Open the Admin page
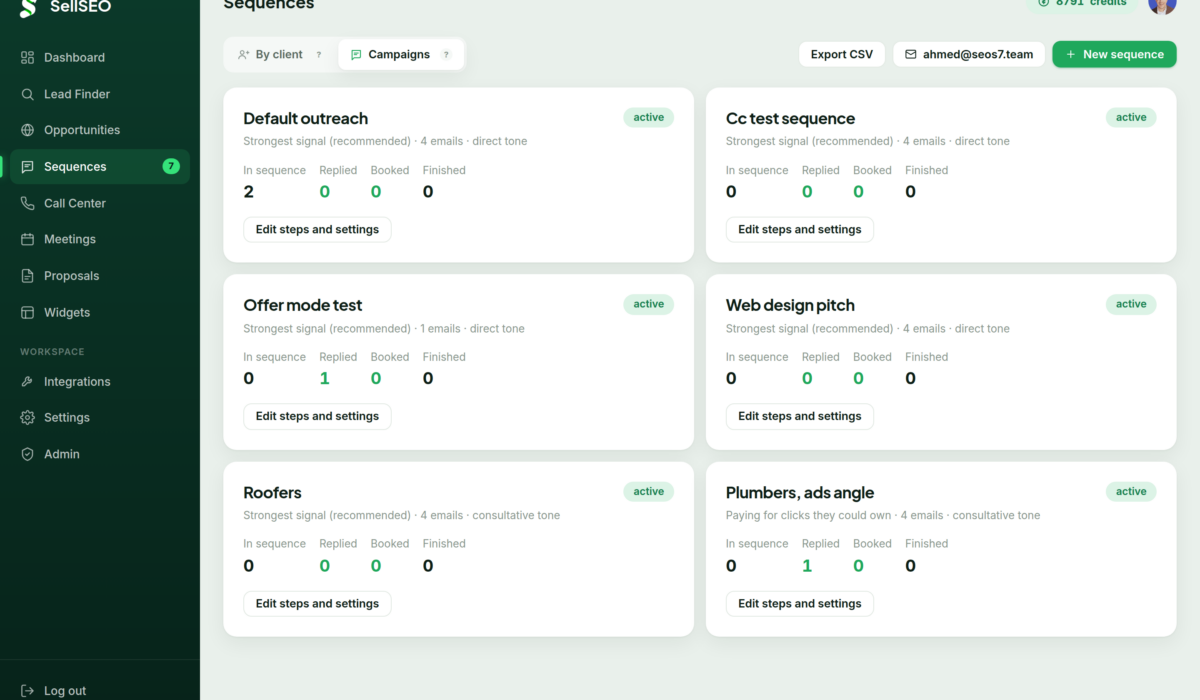1200x700 pixels. click(x=100, y=454)
